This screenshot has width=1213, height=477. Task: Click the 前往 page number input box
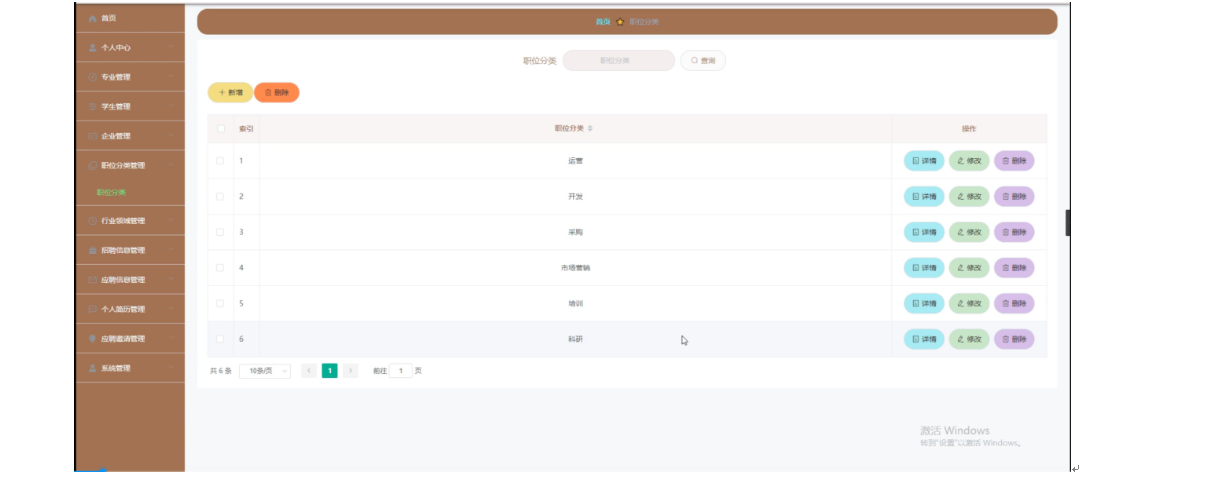pos(401,371)
